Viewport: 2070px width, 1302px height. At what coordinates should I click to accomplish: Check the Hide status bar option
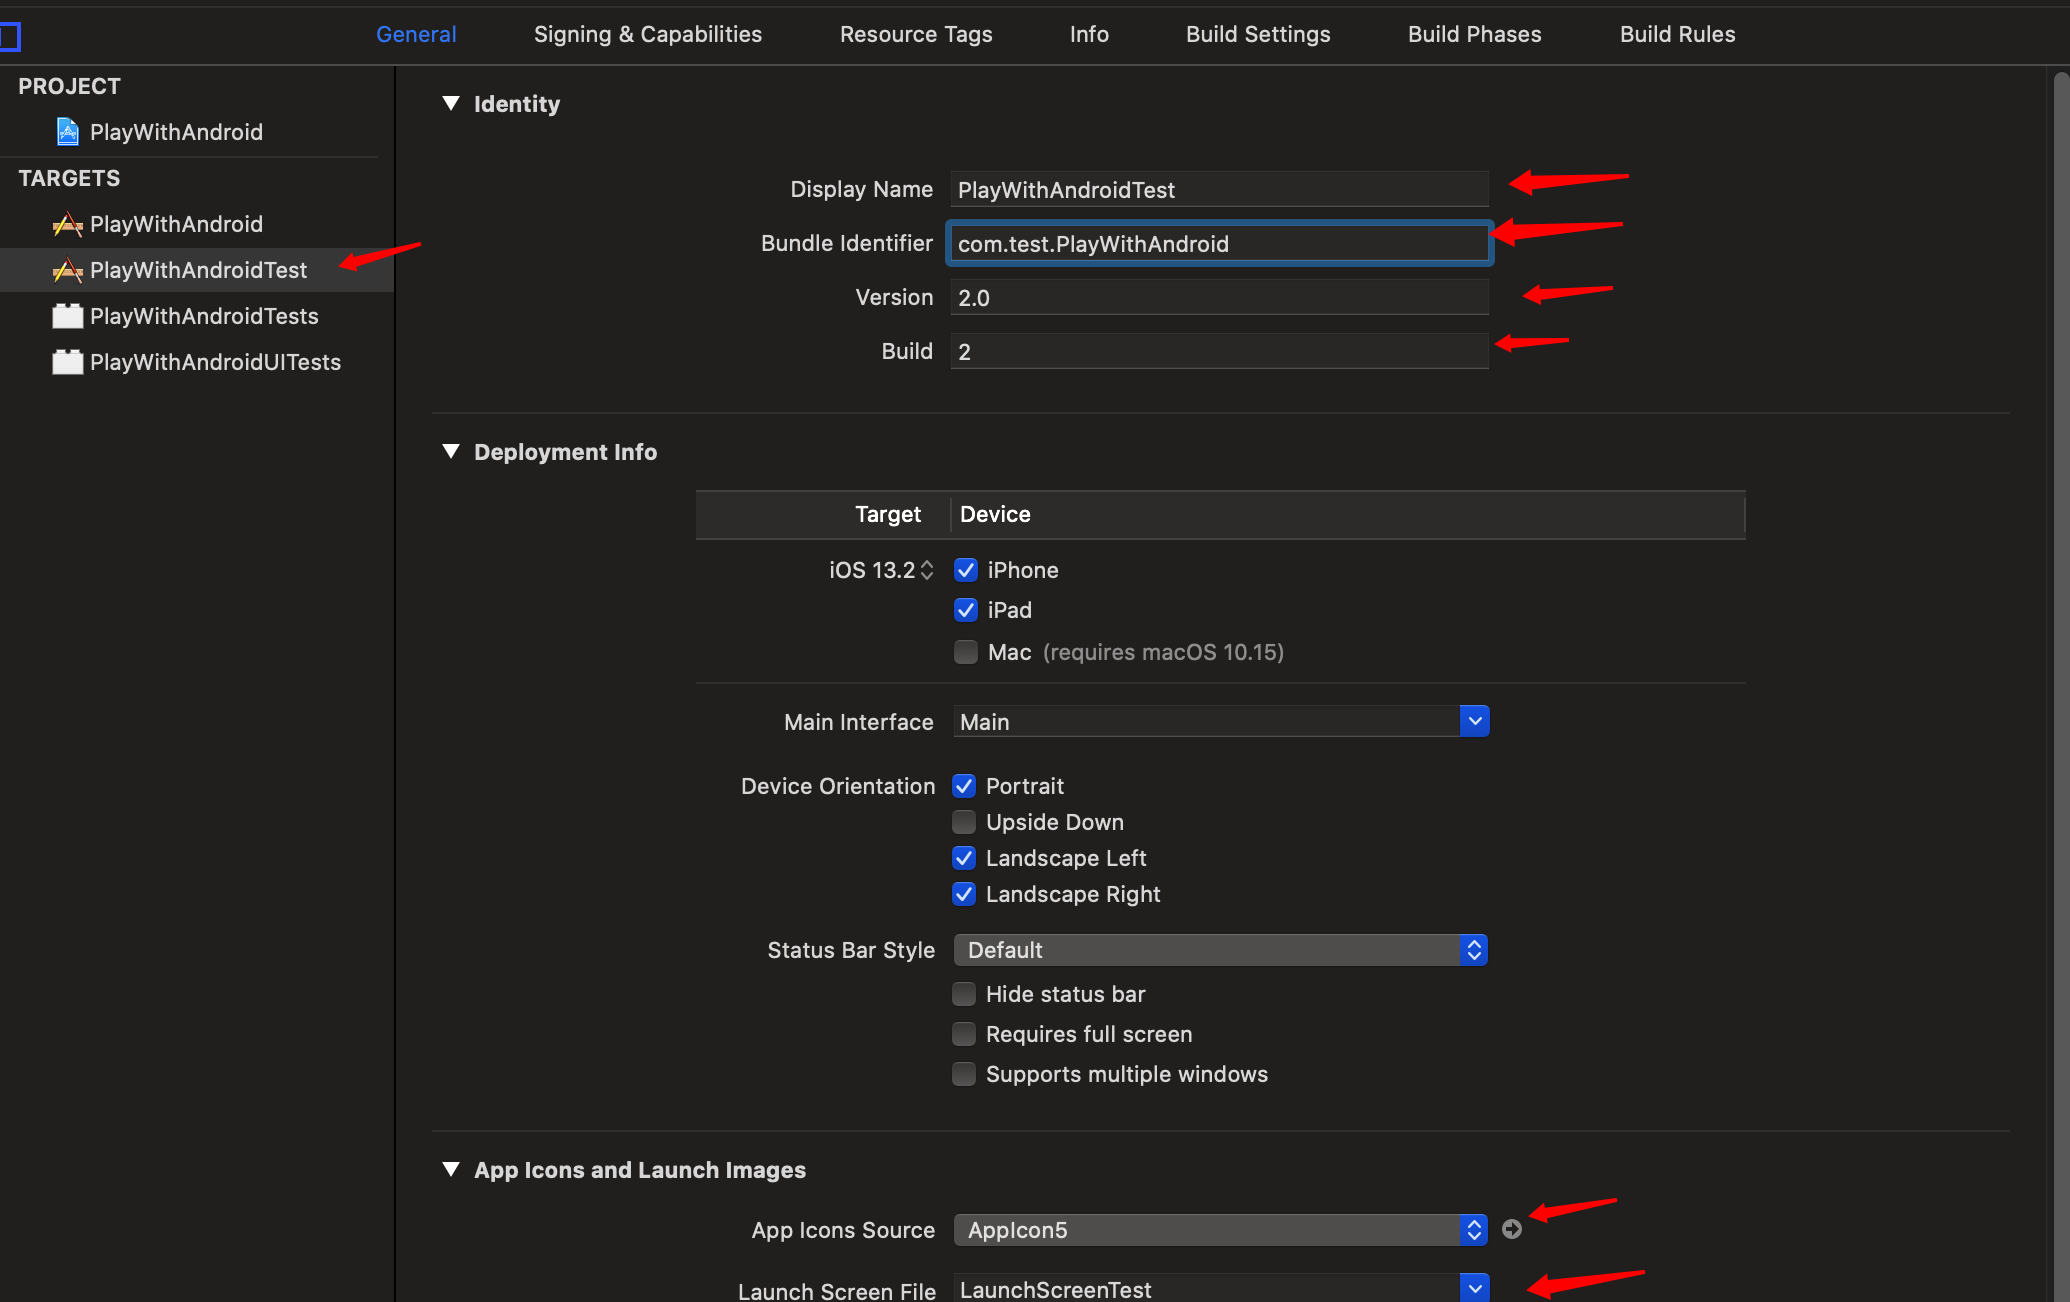coord(964,994)
